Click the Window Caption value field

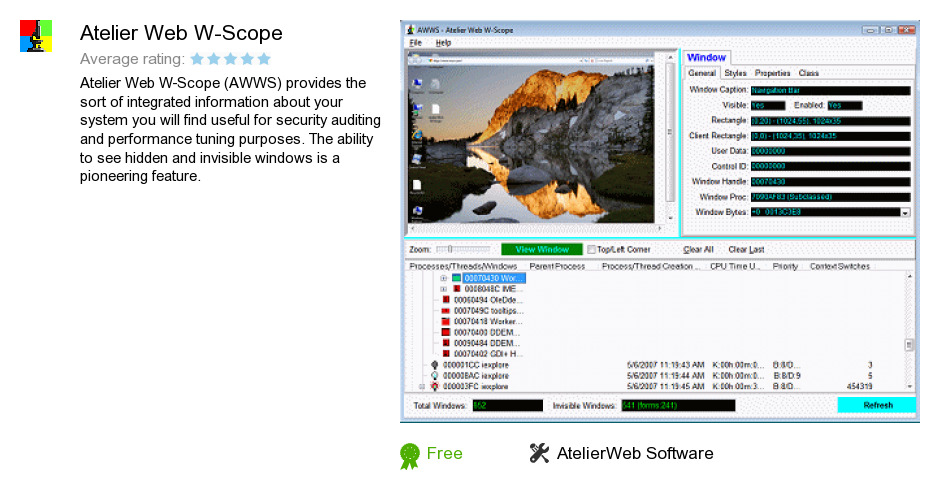pos(830,91)
